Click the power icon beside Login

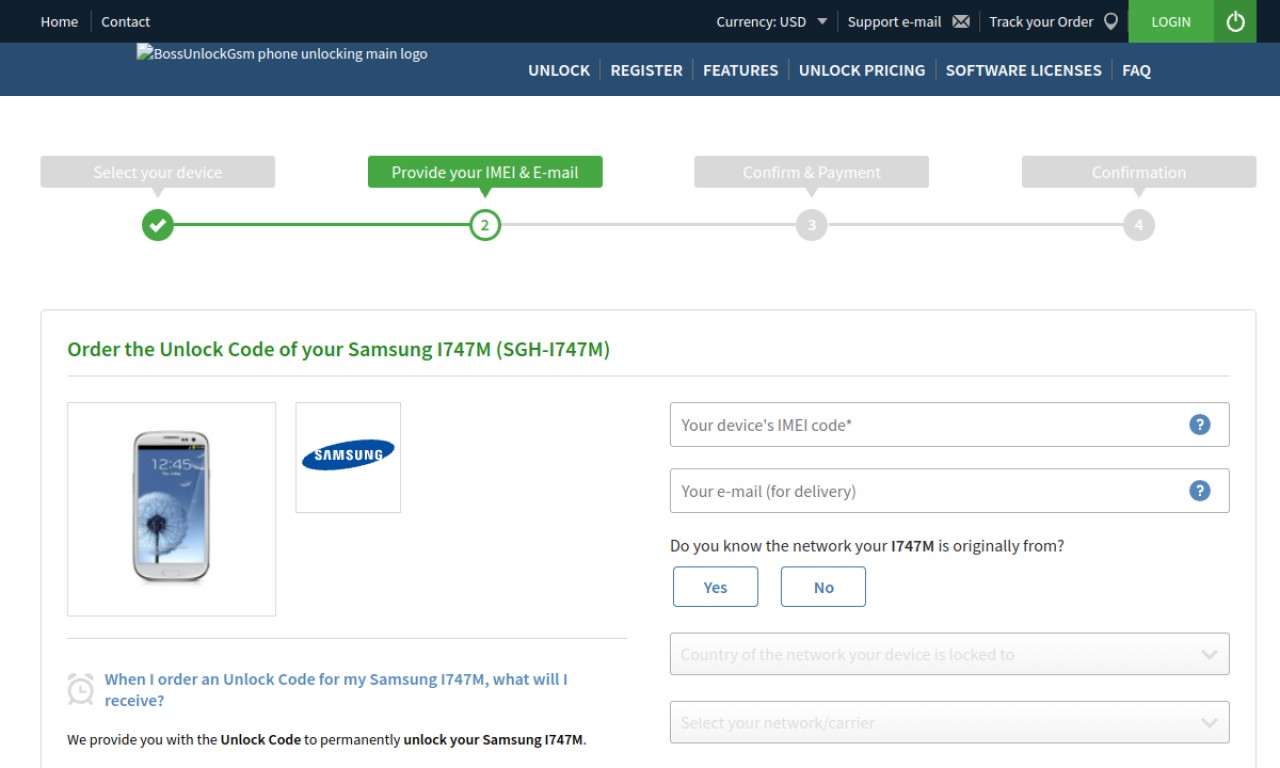pos(1236,21)
